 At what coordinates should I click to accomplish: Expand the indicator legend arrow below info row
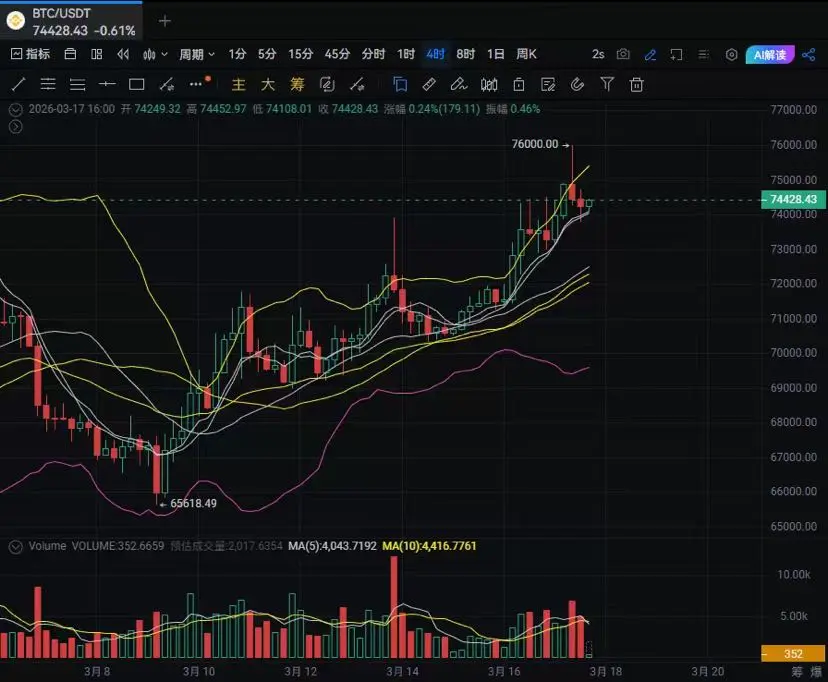coord(16,127)
